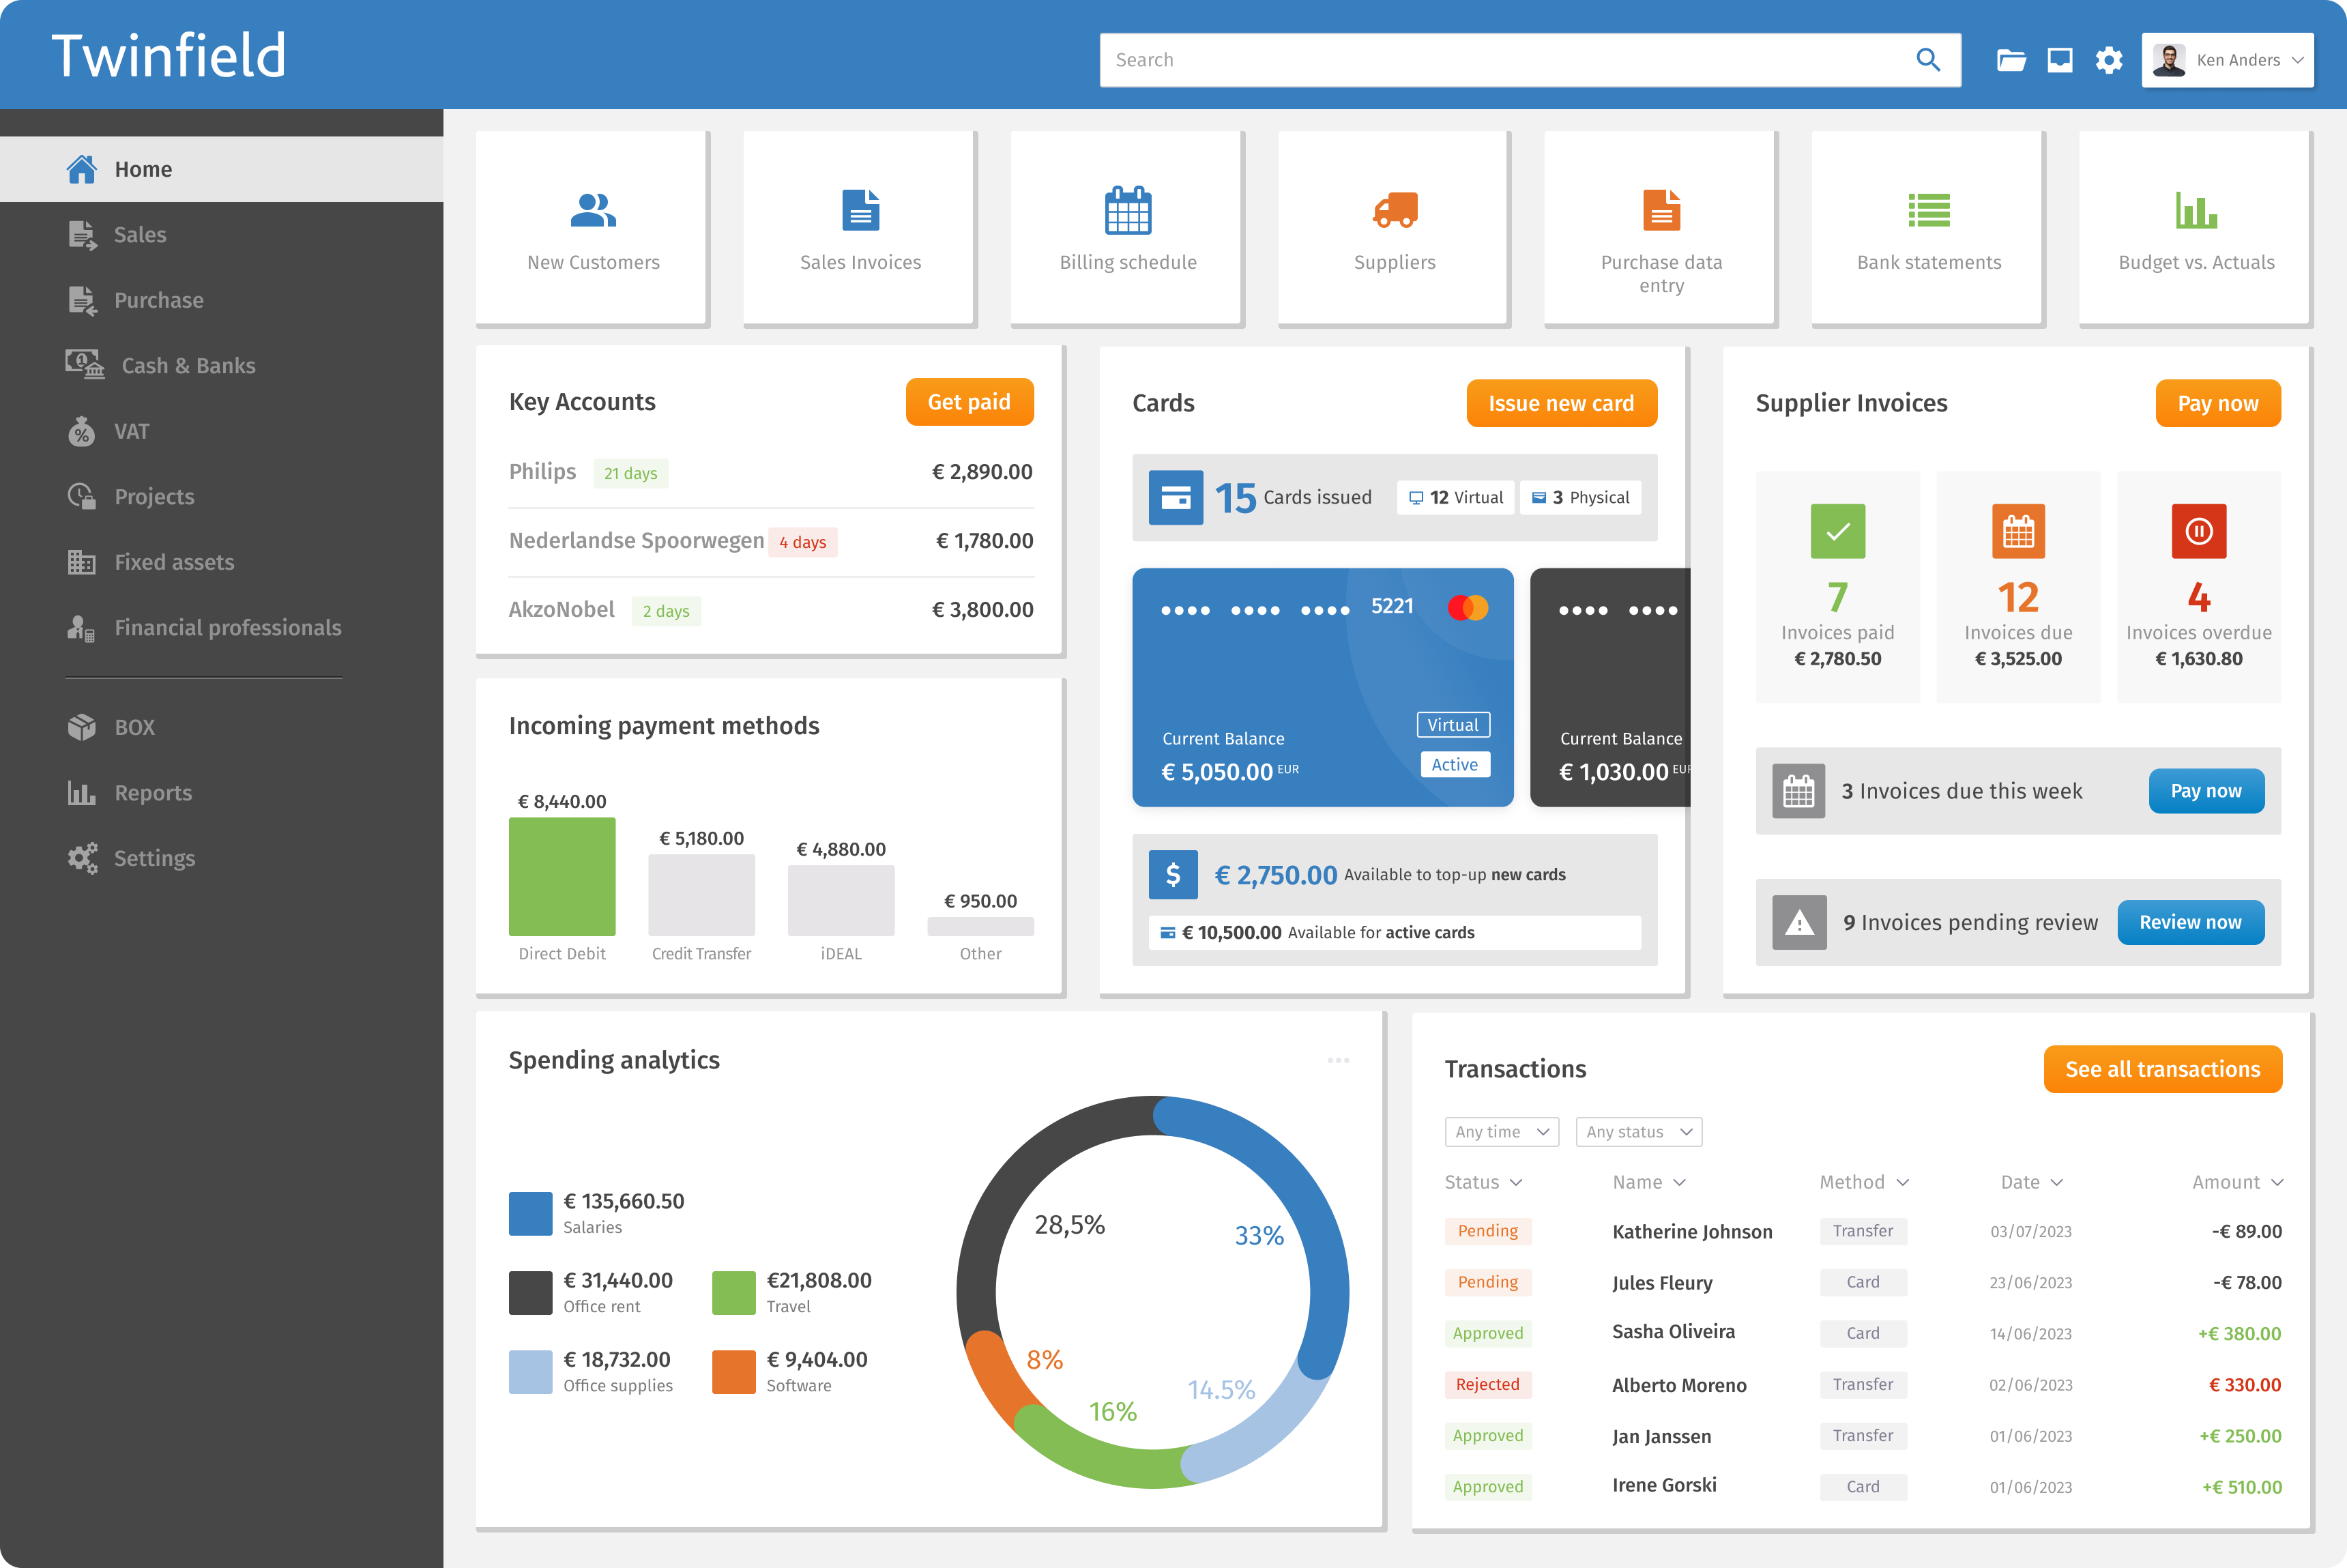Viewport: 2347px width, 1568px height.
Task: Open the Billing schedule calendar tile
Action: (1127, 228)
